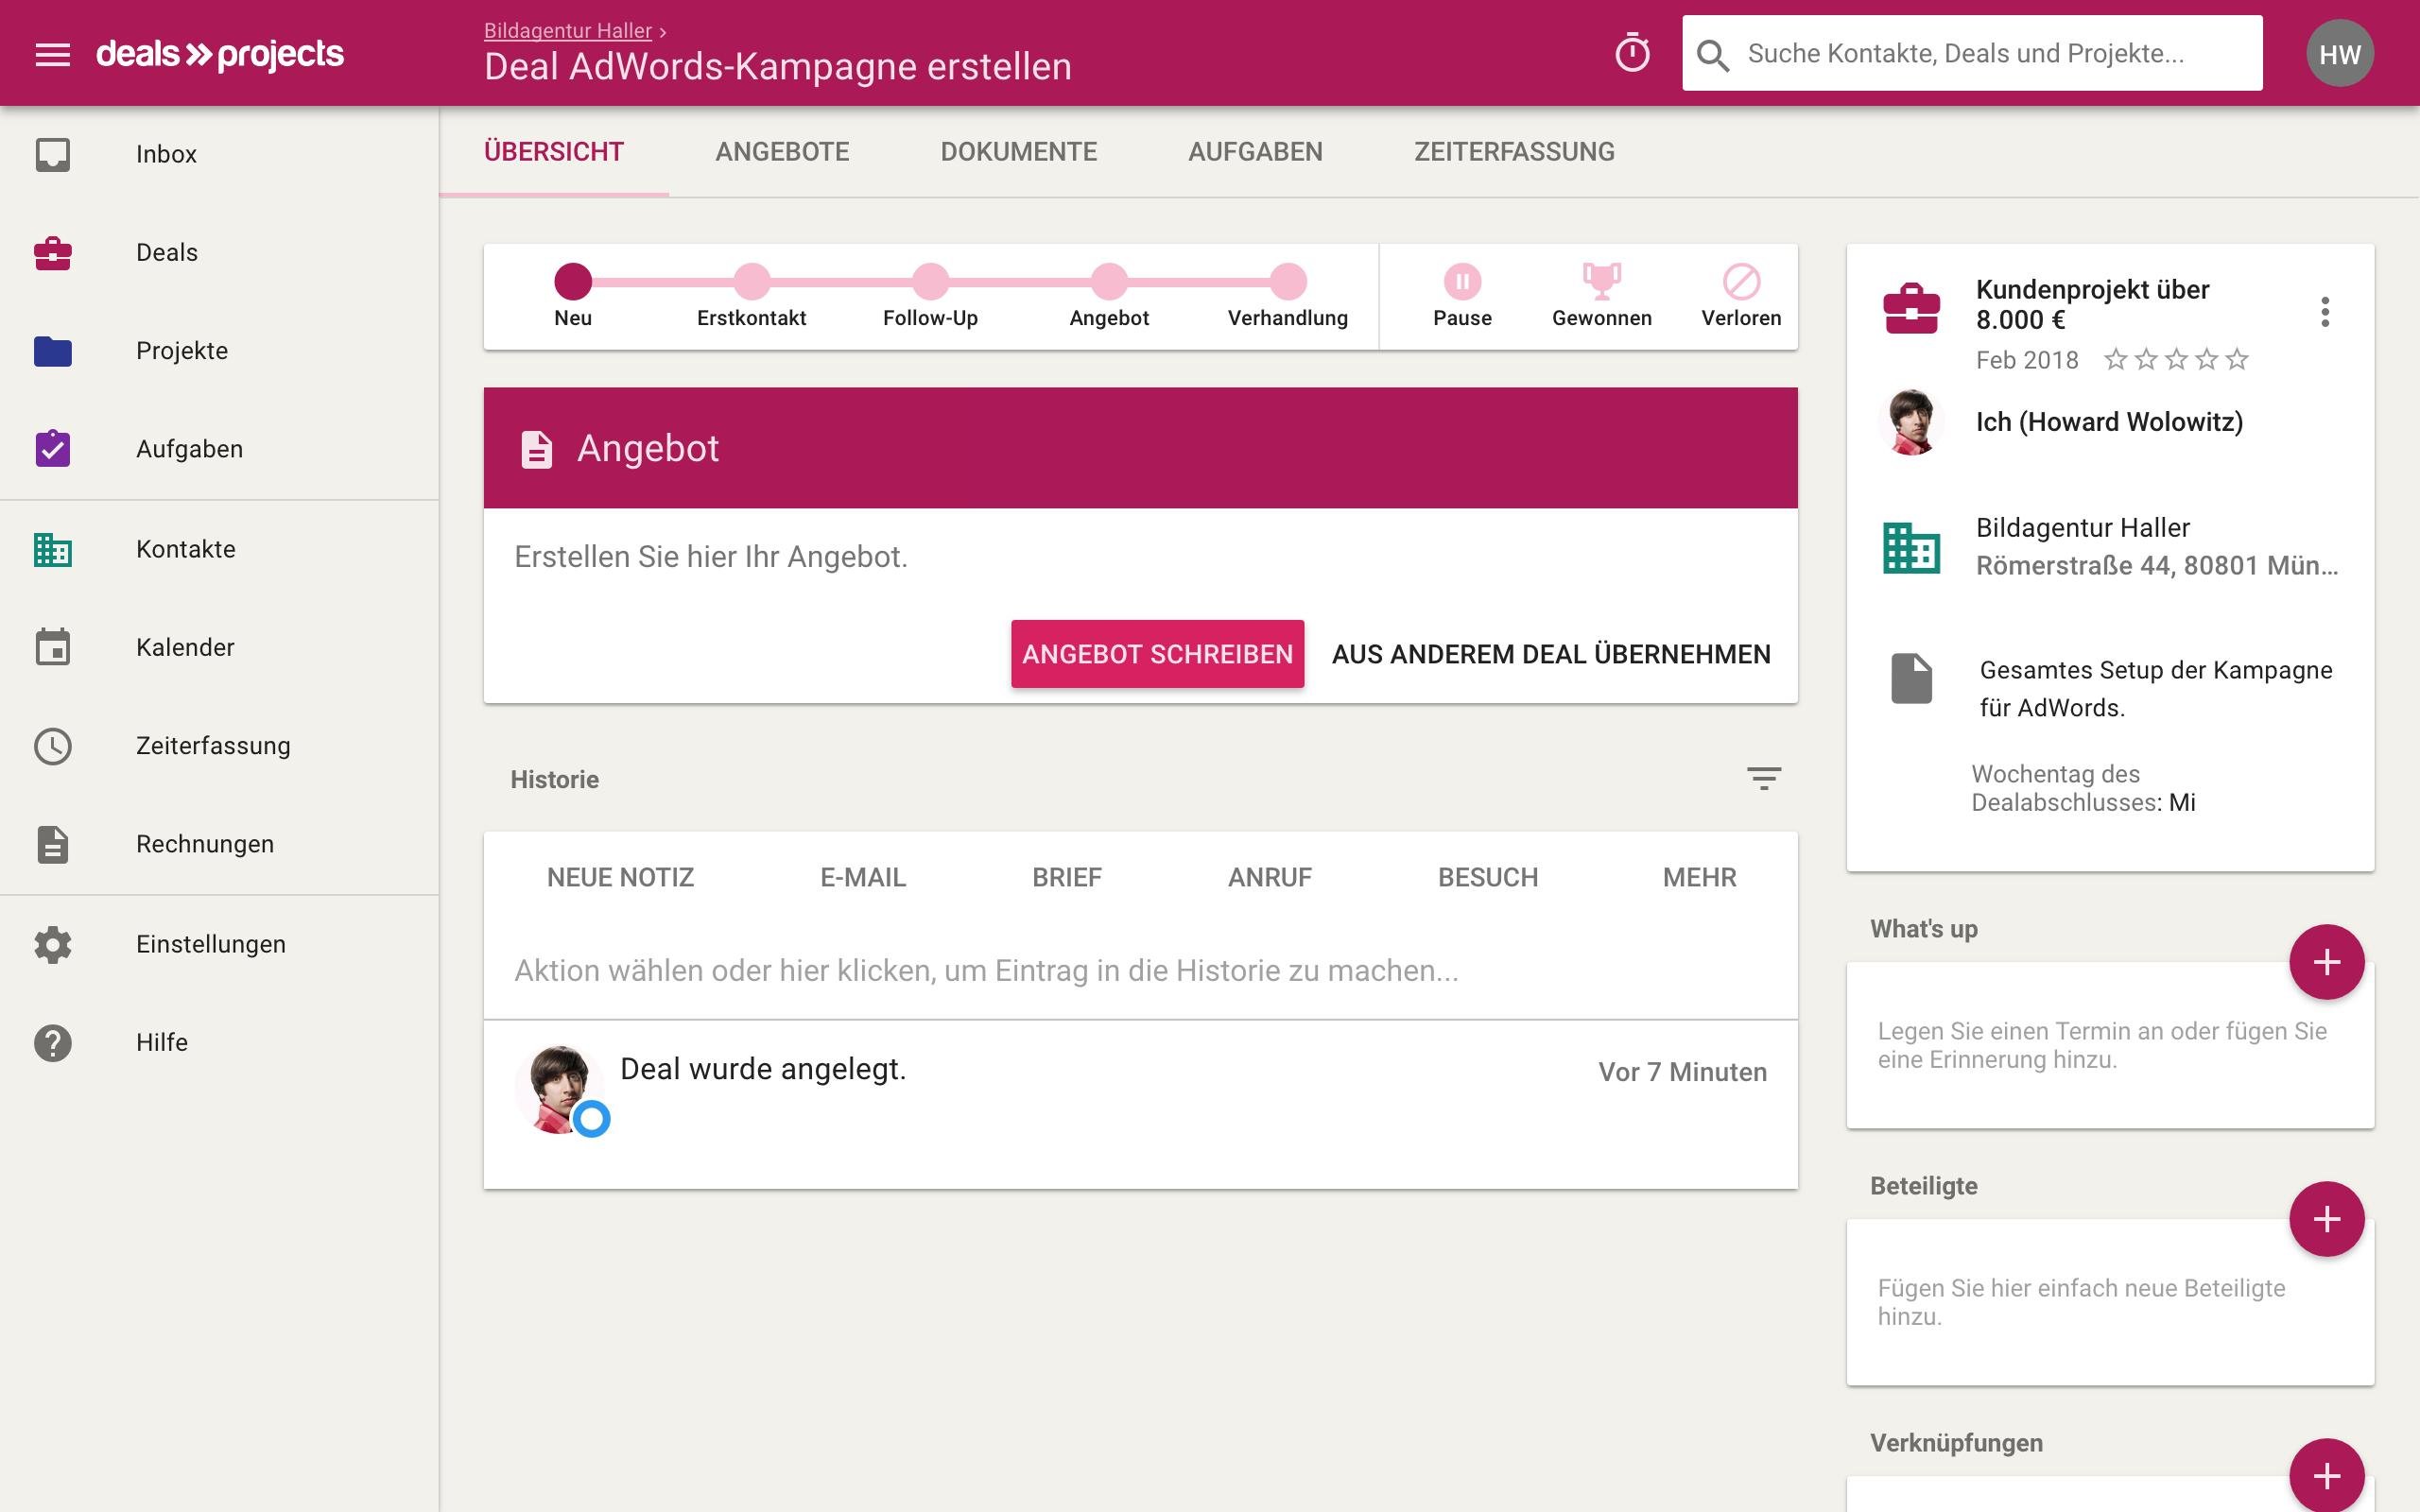Image resolution: width=2420 pixels, height=1512 pixels.
Task: Mark deal as Gewonnen via trophy icon
Action: (x=1601, y=282)
